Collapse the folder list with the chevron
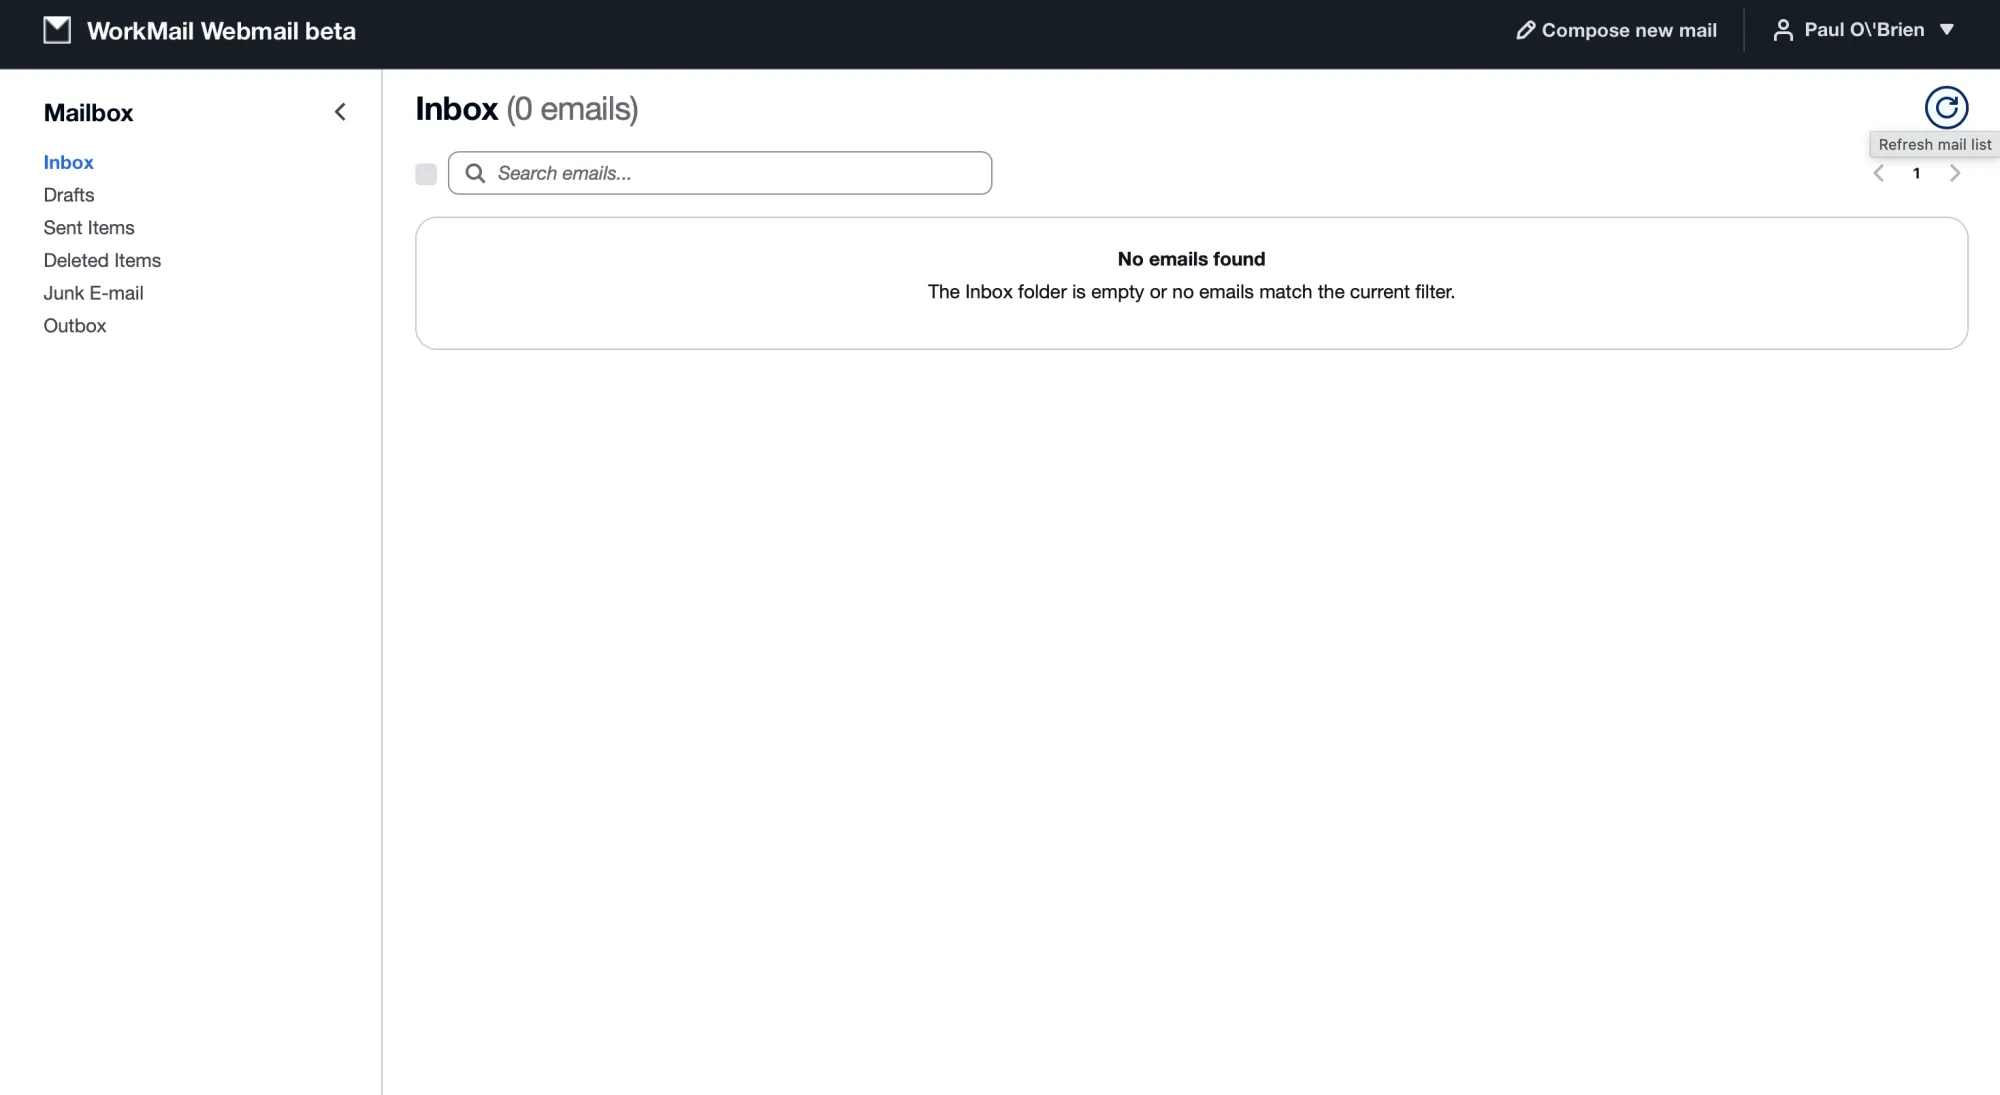 [x=340, y=111]
